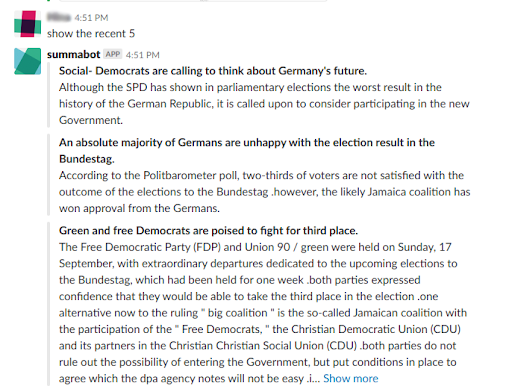Screen dimensions: 512x392
Task: Click the summabot avatar icon
Action: pos(28,61)
